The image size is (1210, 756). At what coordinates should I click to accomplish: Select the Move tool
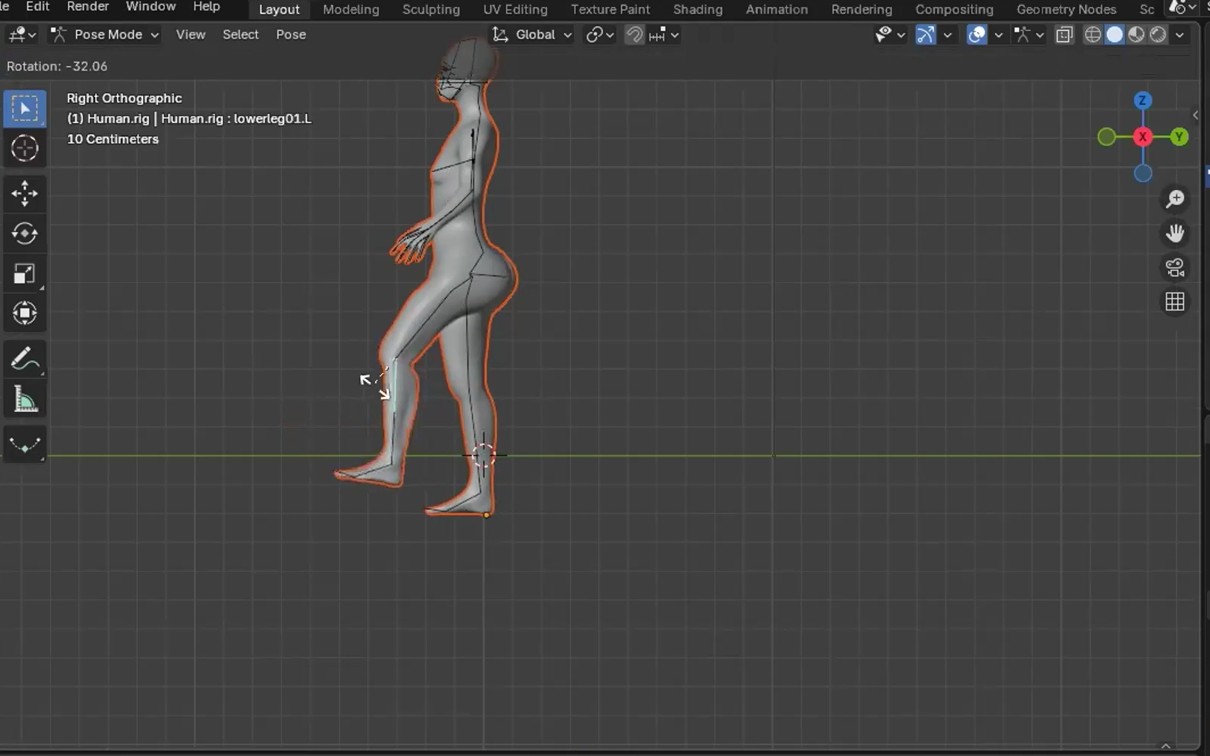(25, 193)
